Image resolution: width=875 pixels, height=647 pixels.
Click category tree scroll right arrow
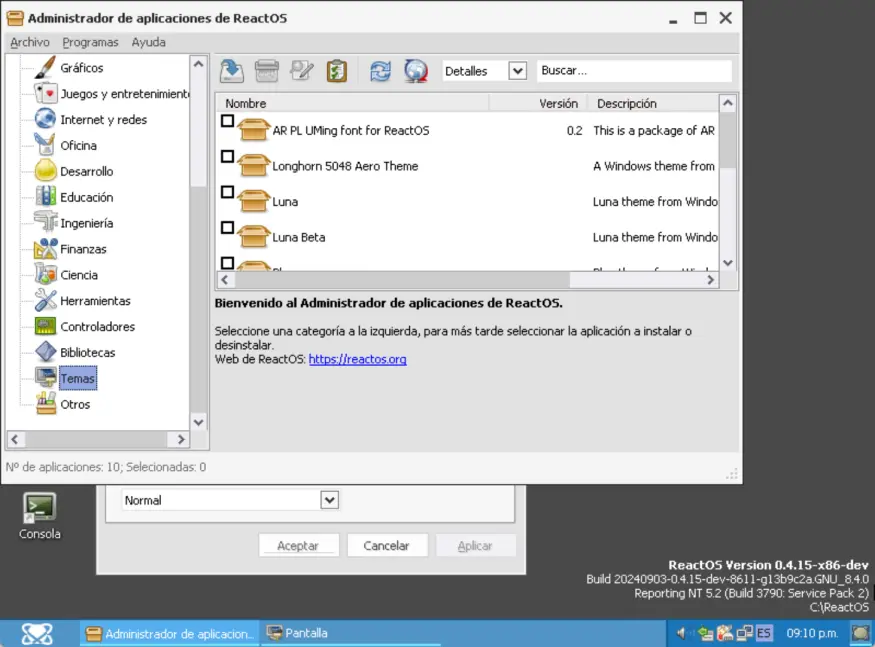[x=181, y=439]
